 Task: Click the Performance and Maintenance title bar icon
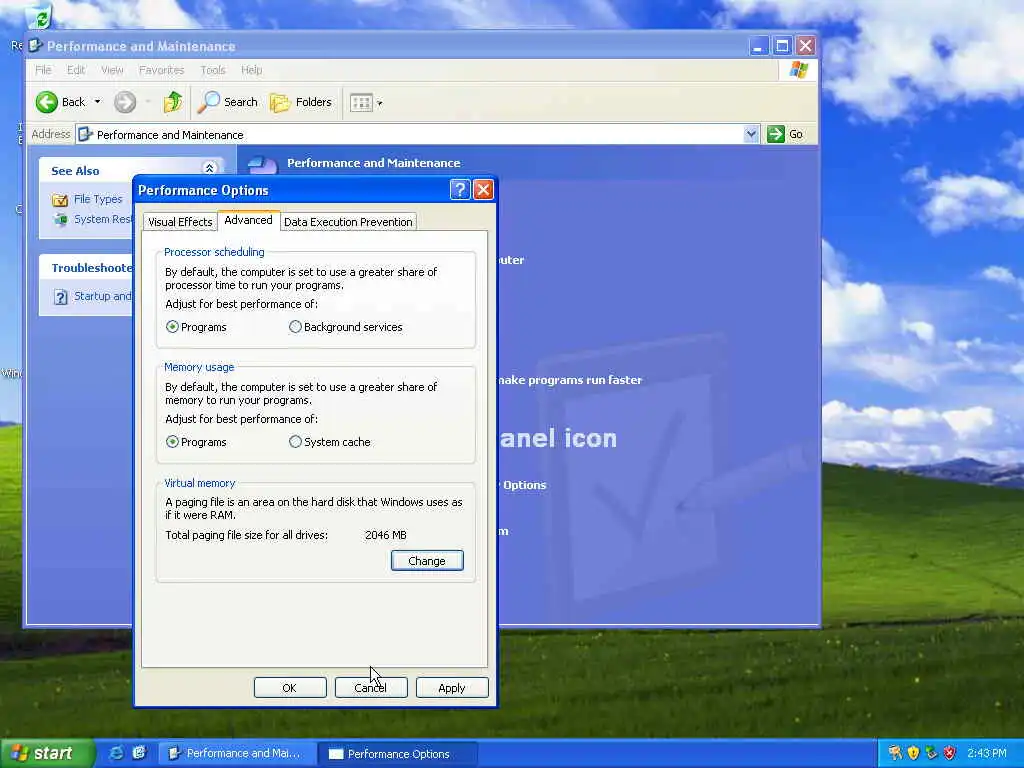pos(35,46)
